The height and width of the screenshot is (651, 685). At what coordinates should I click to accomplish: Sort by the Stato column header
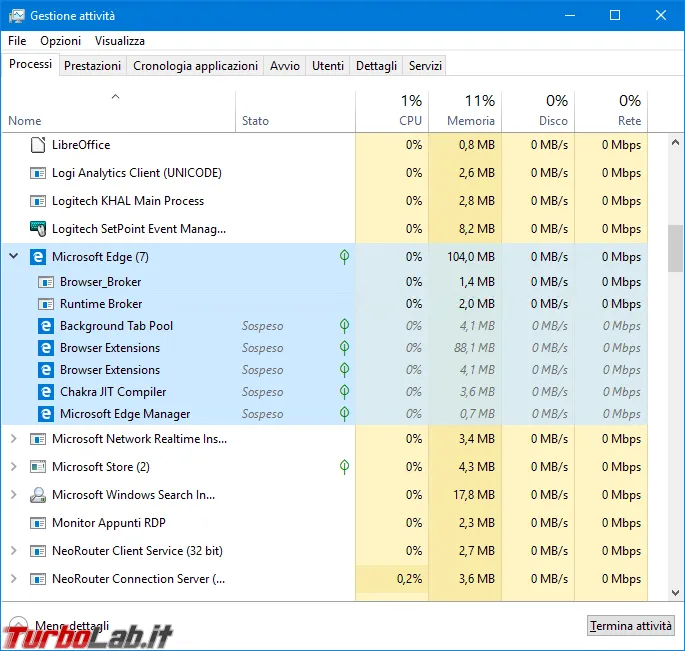coord(295,111)
